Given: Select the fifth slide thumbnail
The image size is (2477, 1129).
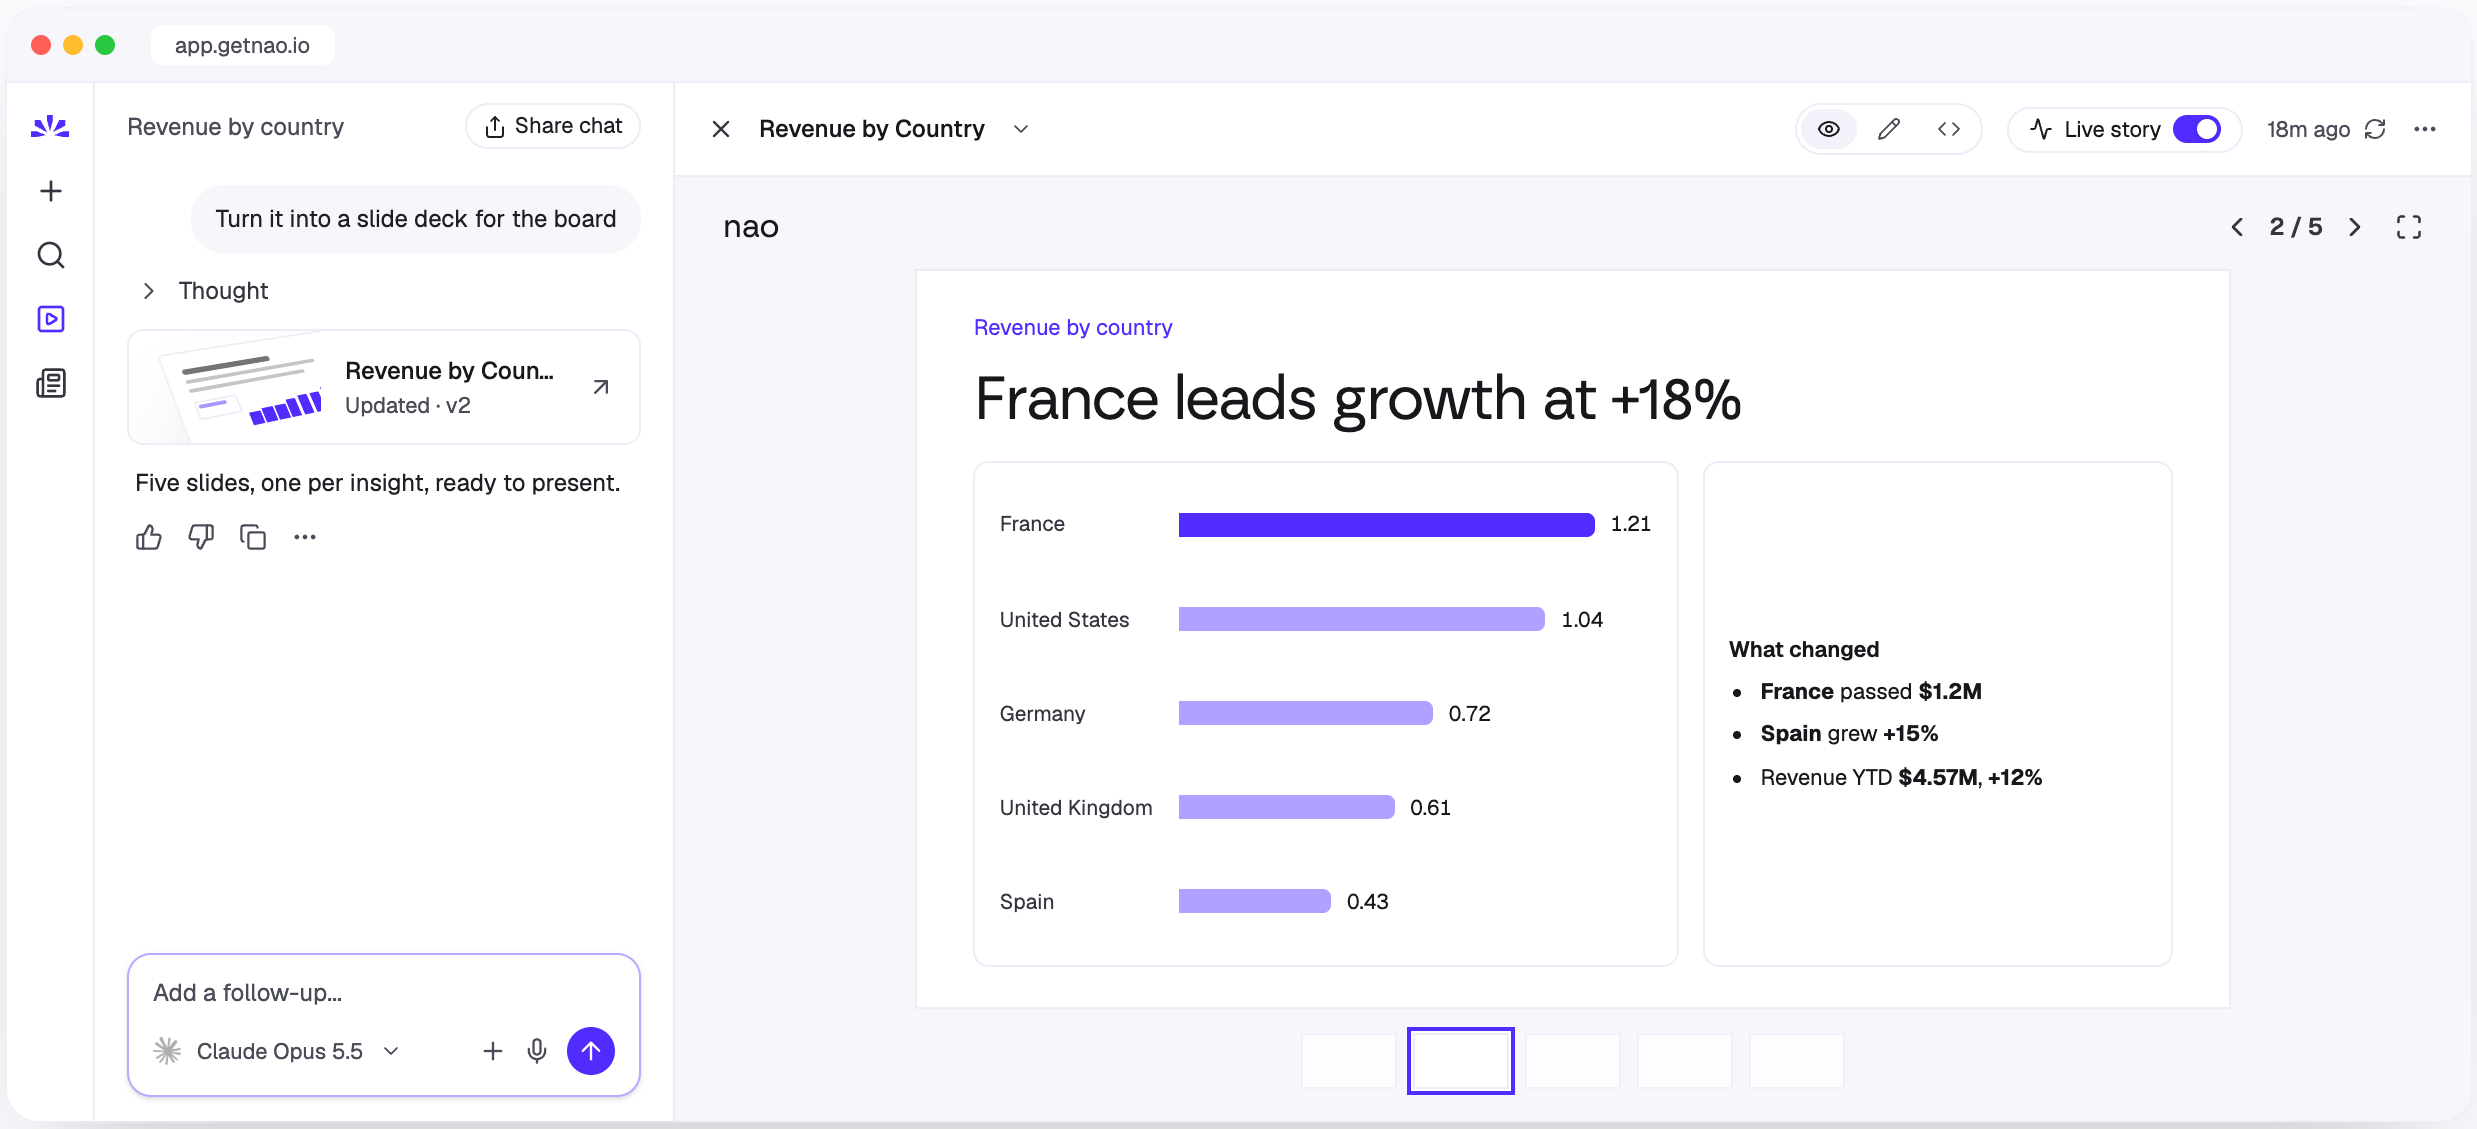Looking at the screenshot, I should pyautogui.click(x=1797, y=1061).
